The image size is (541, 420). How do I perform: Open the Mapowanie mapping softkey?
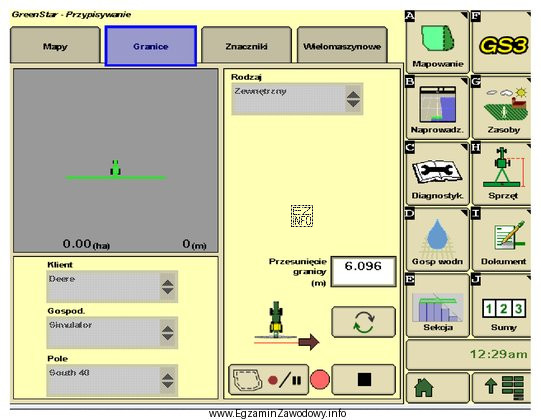pyautogui.click(x=437, y=42)
